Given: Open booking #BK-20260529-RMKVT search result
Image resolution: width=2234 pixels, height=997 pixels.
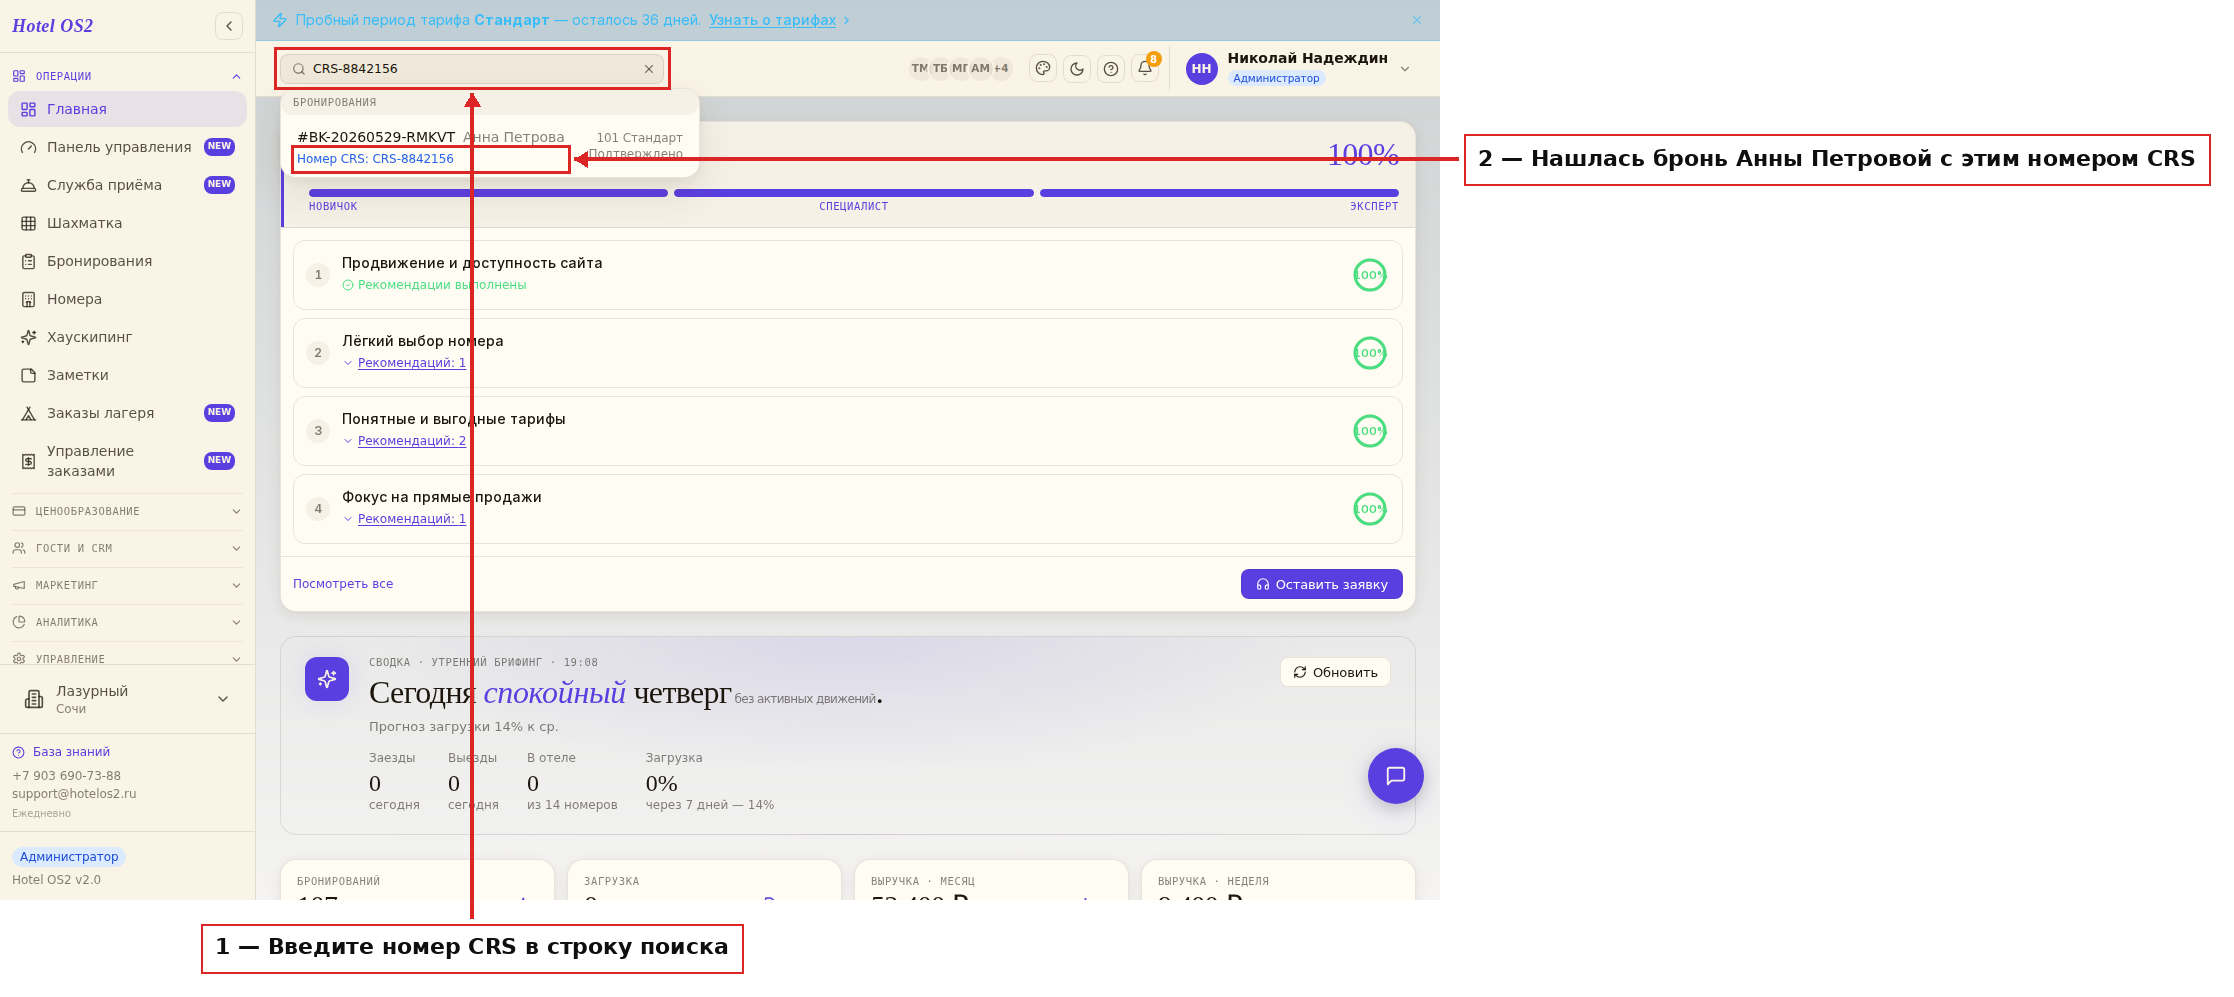Looking at the screenshot, I should 490,147.
